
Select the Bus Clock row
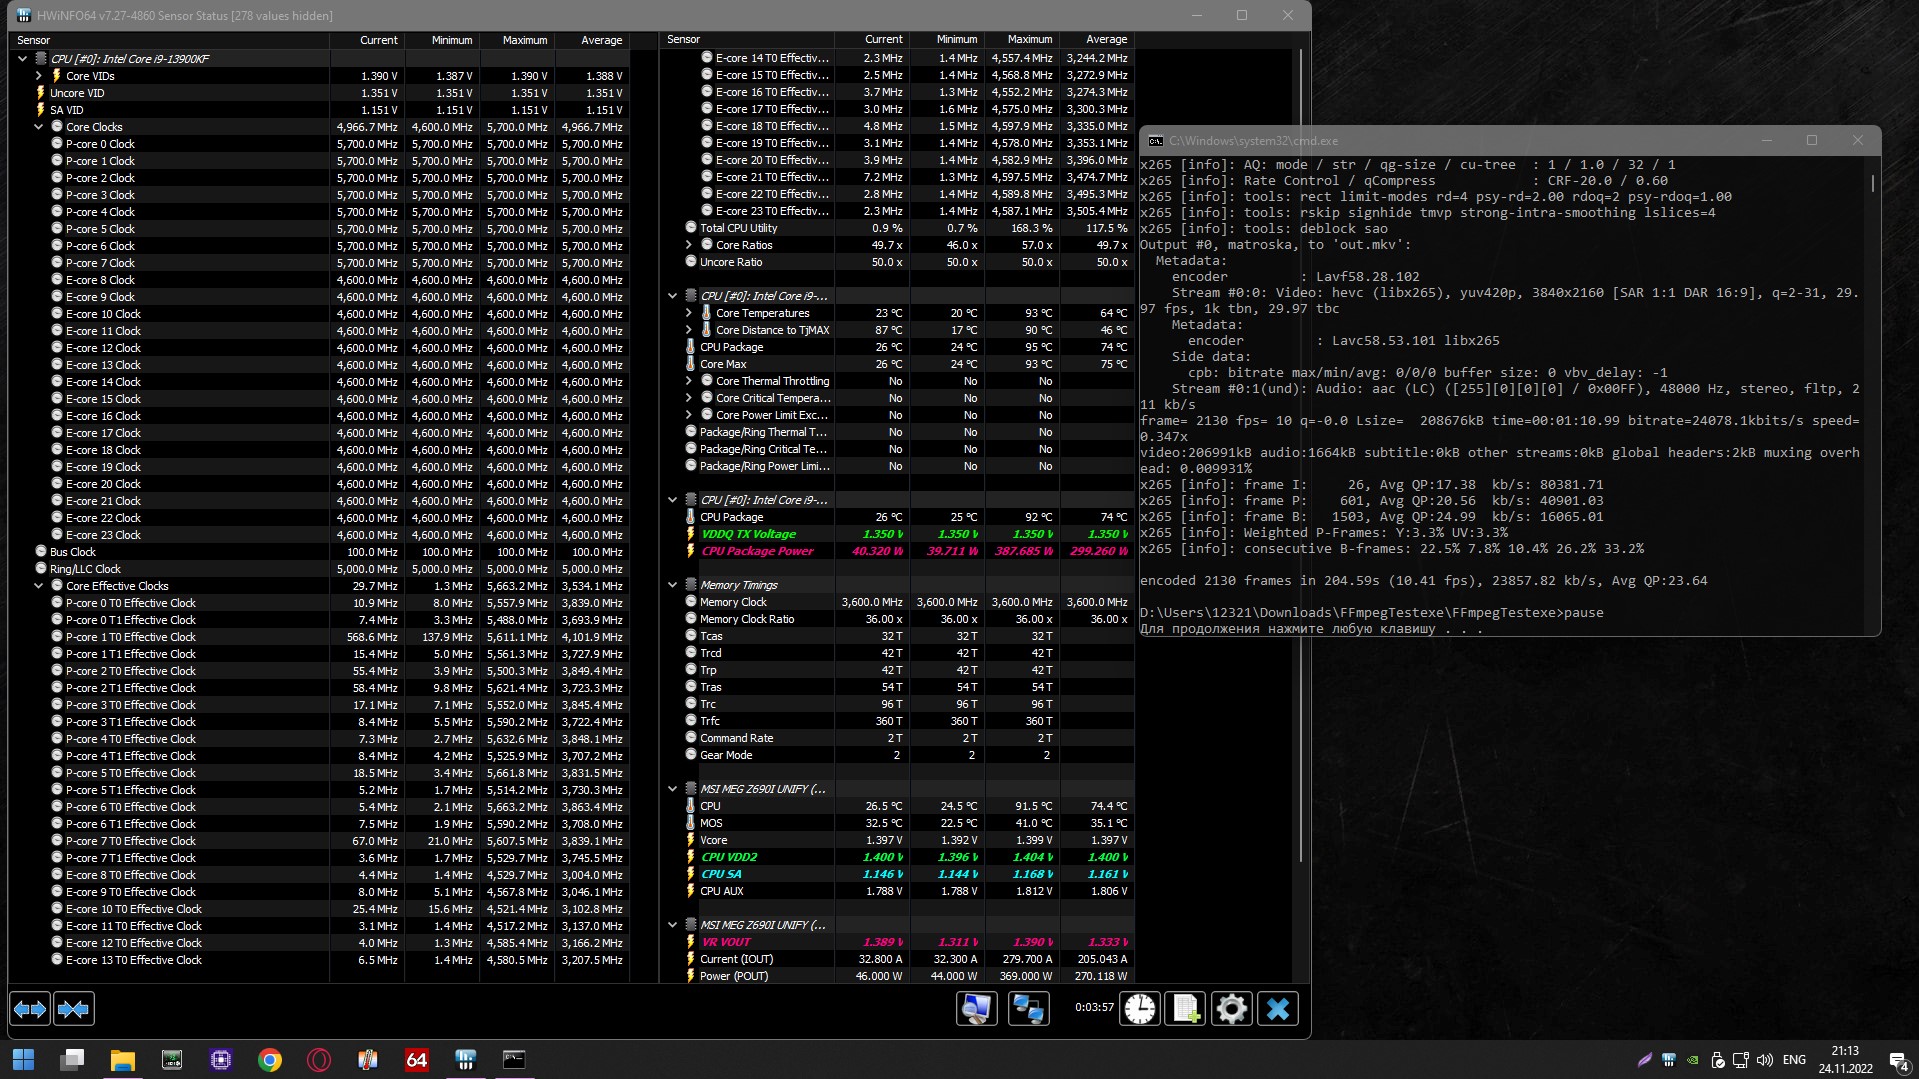pos(330,552)
